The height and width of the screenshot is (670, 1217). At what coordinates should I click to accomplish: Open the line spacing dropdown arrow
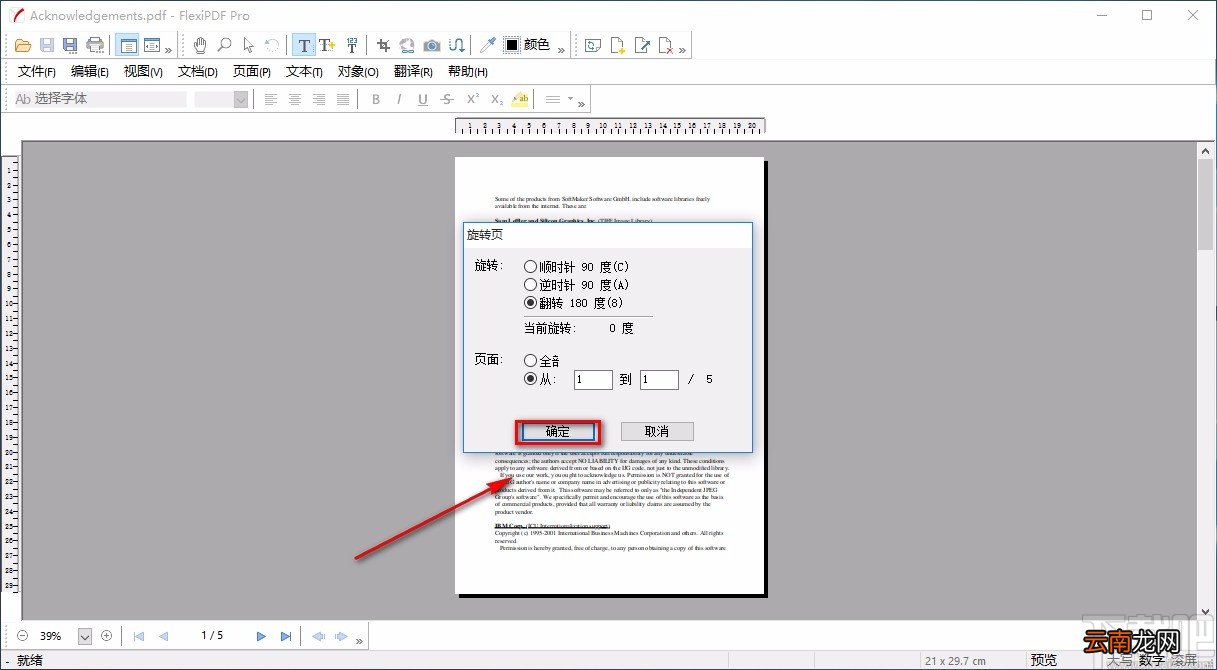(x=571, y=99)
